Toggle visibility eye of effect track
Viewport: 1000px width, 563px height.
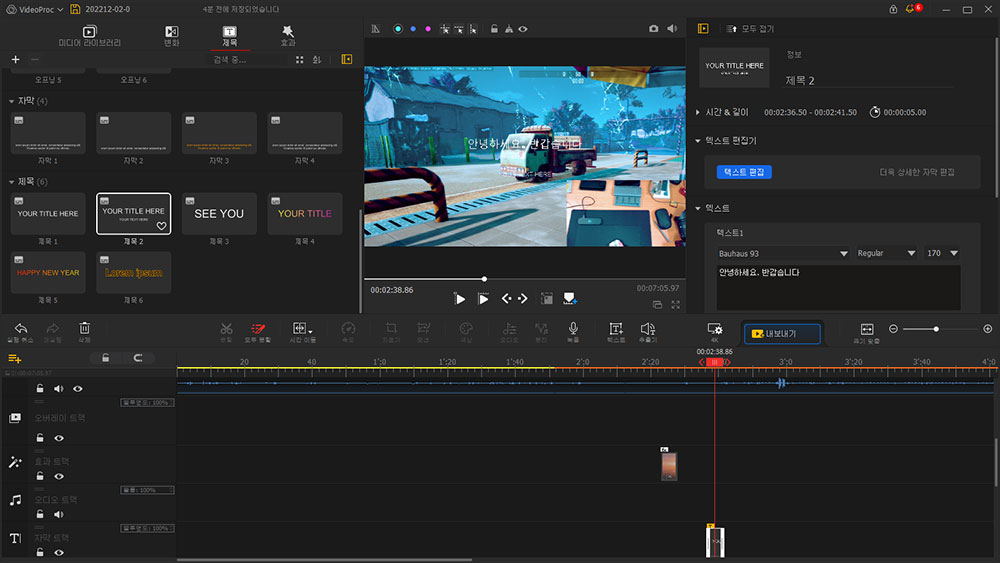pyautogui.click(x=59, y=477)
